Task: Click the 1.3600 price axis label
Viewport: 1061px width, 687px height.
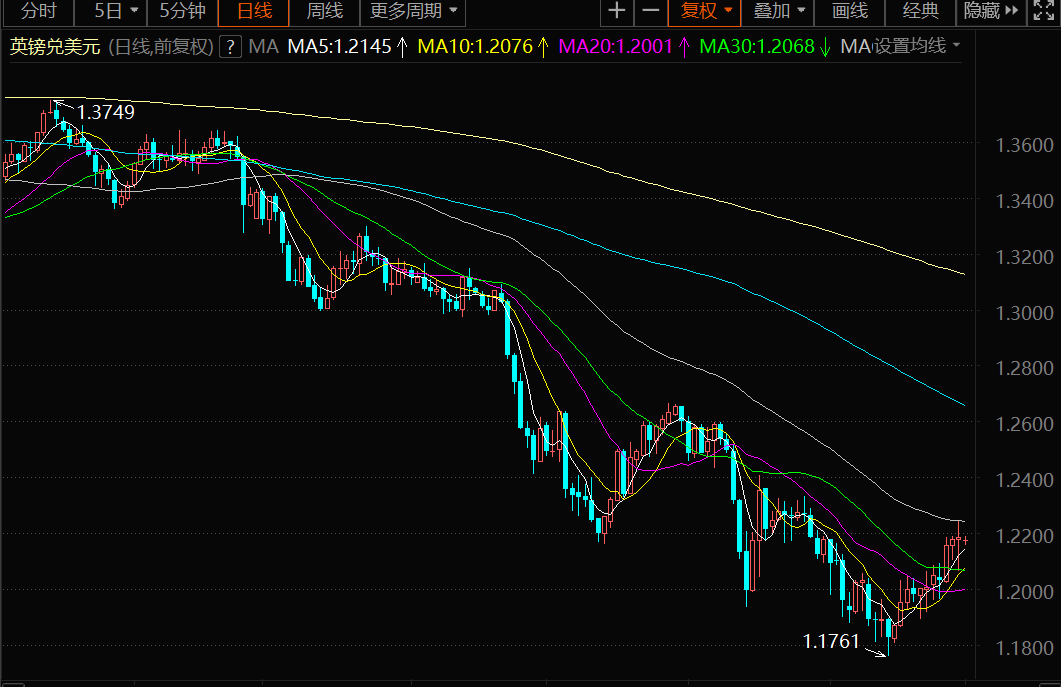Action: click(1024, 145)
